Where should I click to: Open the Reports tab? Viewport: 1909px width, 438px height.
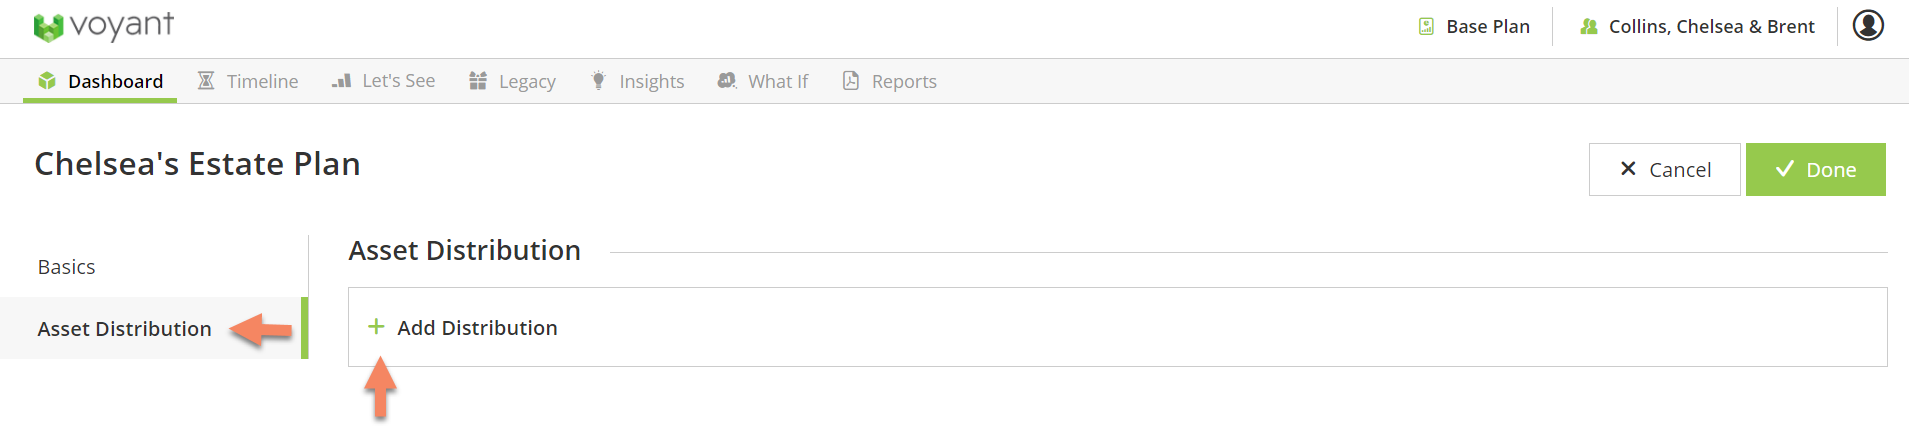click(x=903, y=82)
